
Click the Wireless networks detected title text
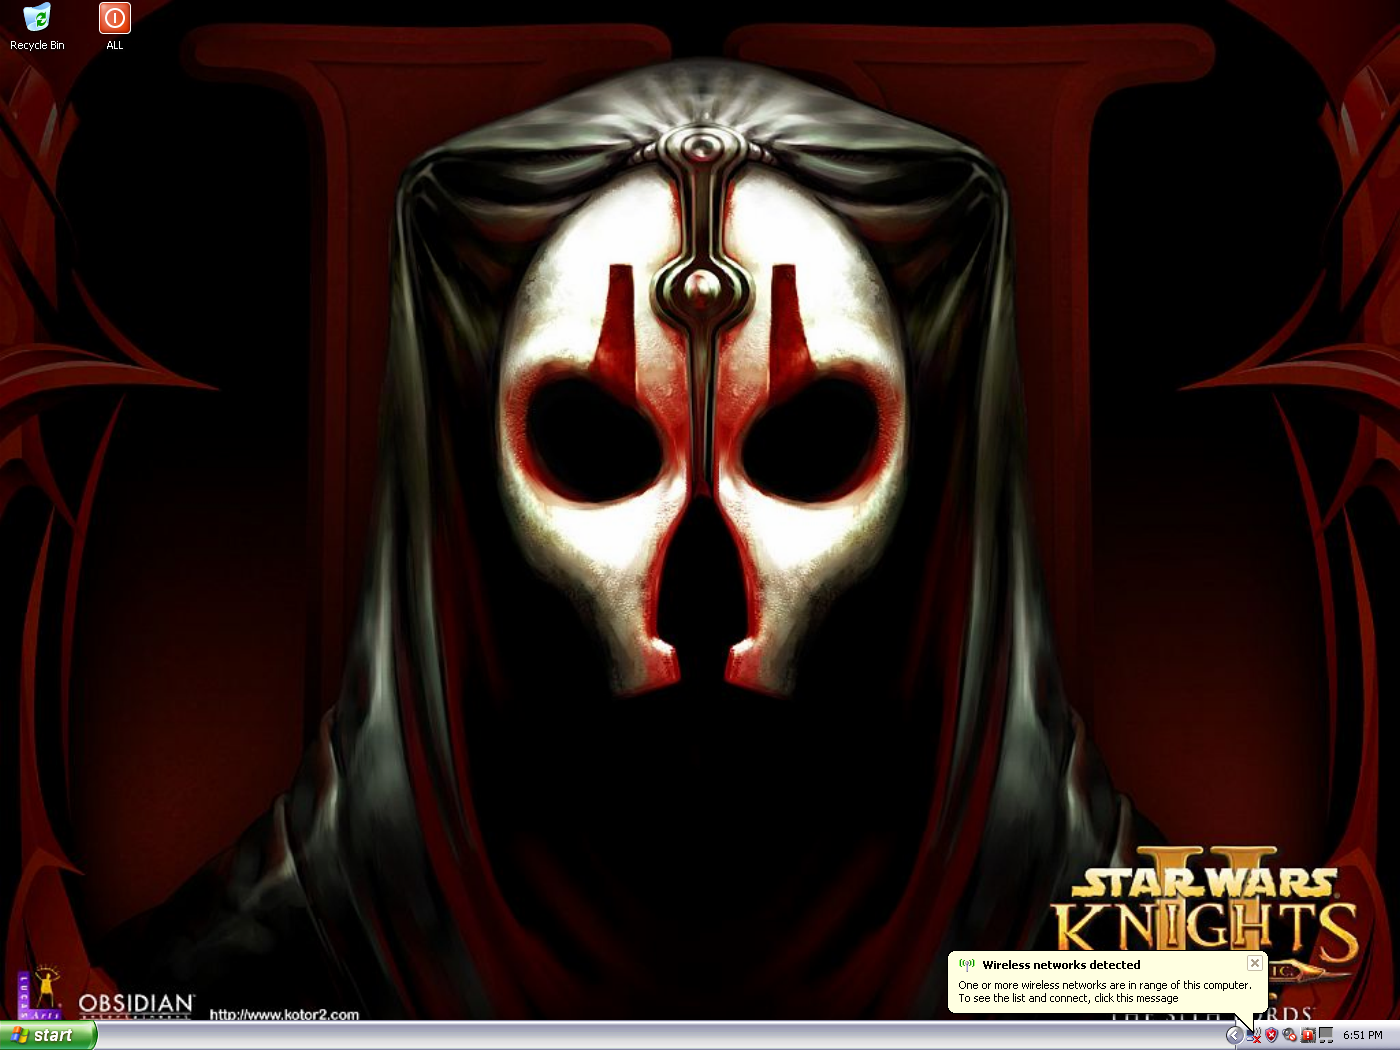pyautogui.click(x=1061, y=964)
